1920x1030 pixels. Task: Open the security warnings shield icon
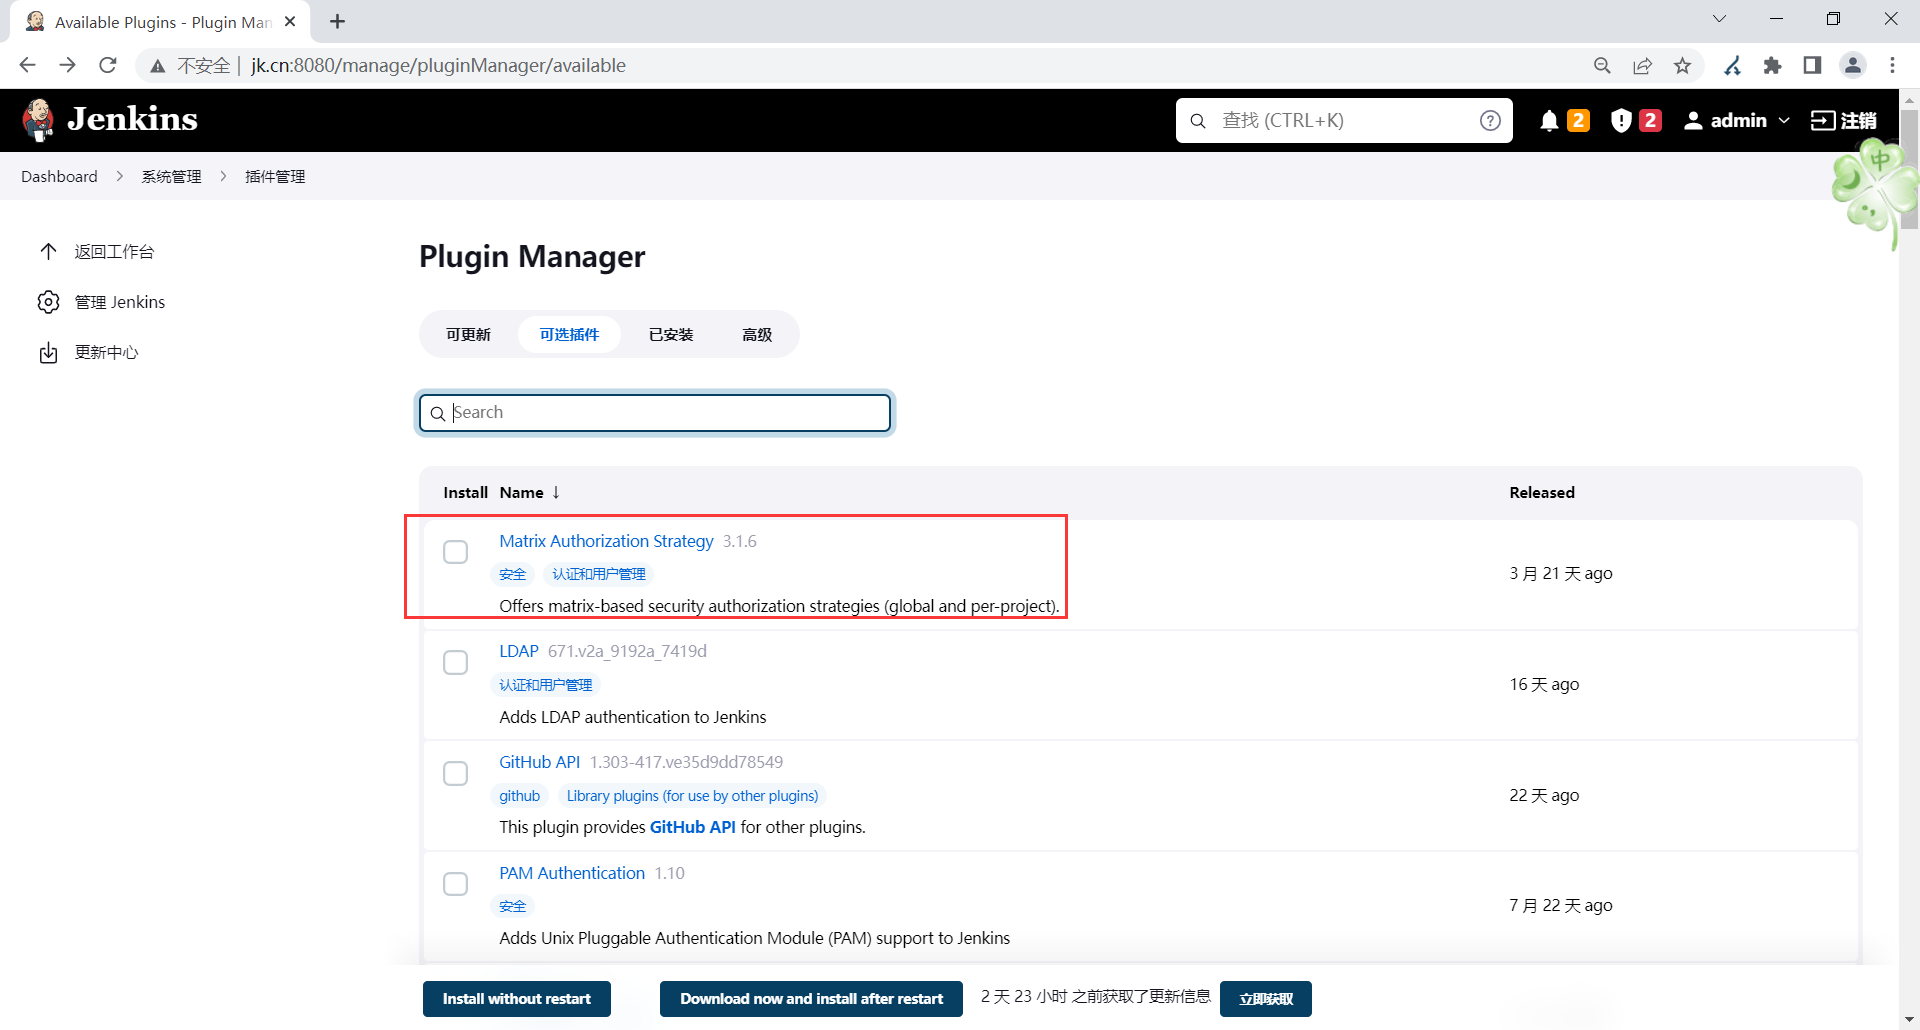(x=1621, y=121)
